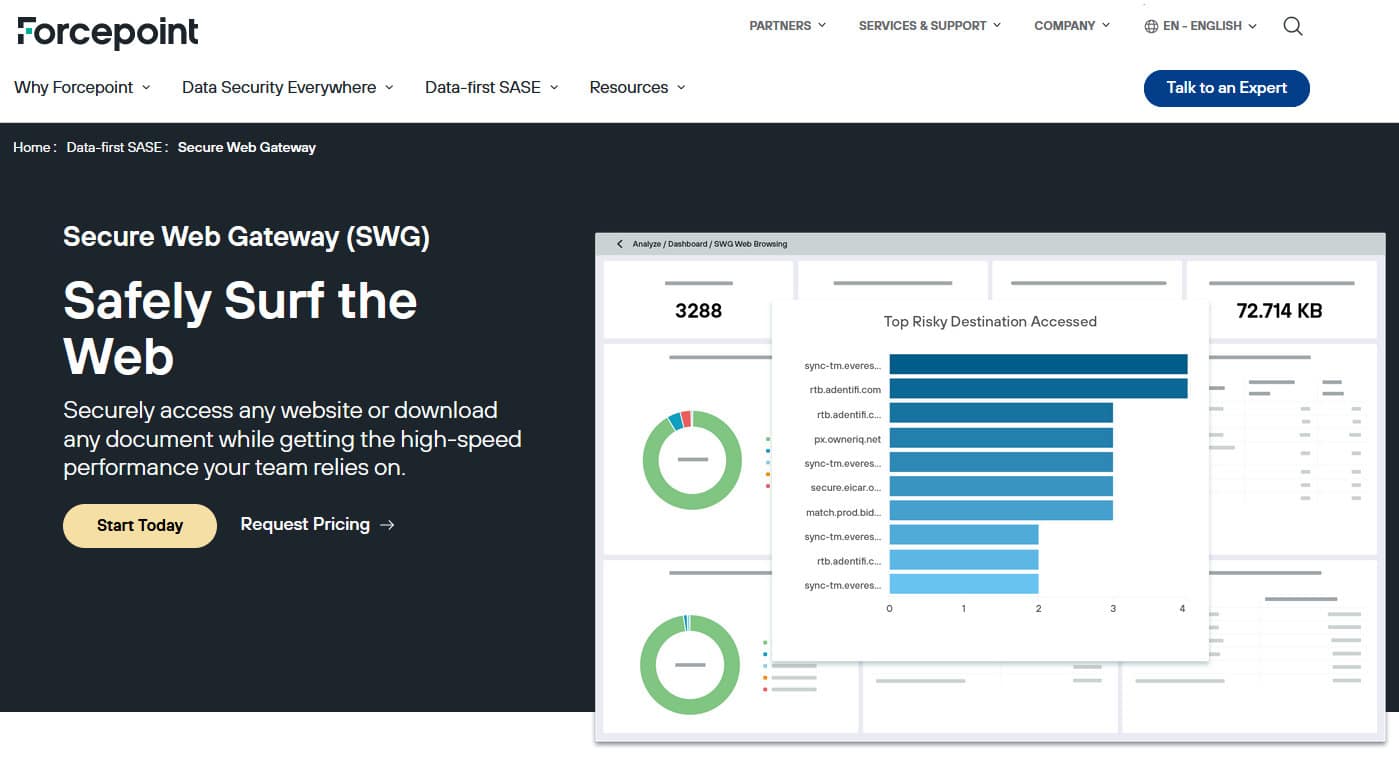Screen dimensions: 1399x764
Task: Click the rtb.adentifi.com label
Action: point(845,390)
